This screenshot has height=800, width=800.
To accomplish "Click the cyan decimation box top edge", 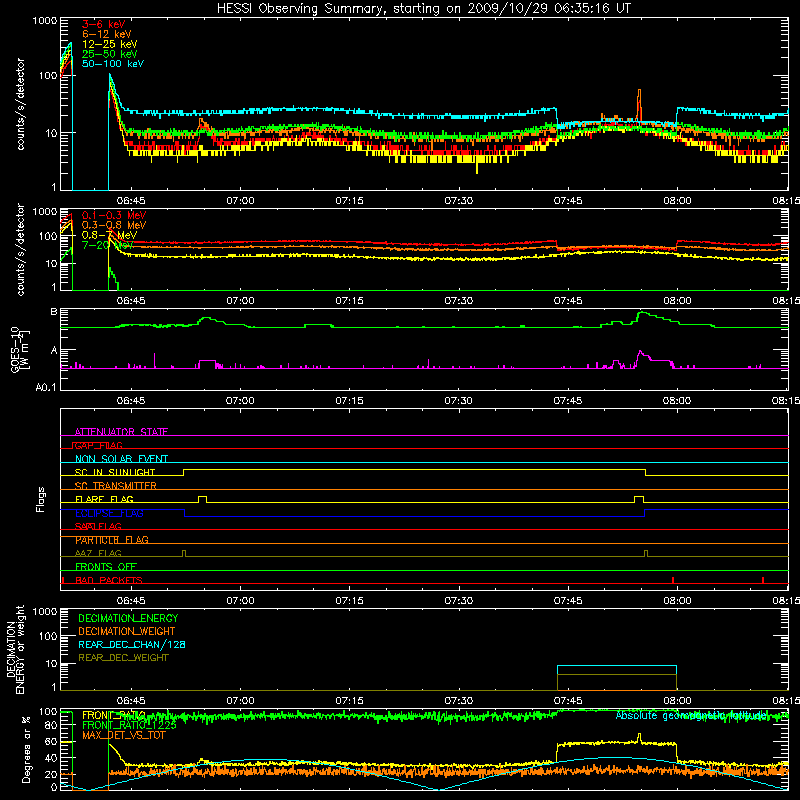I will (617, 666).
